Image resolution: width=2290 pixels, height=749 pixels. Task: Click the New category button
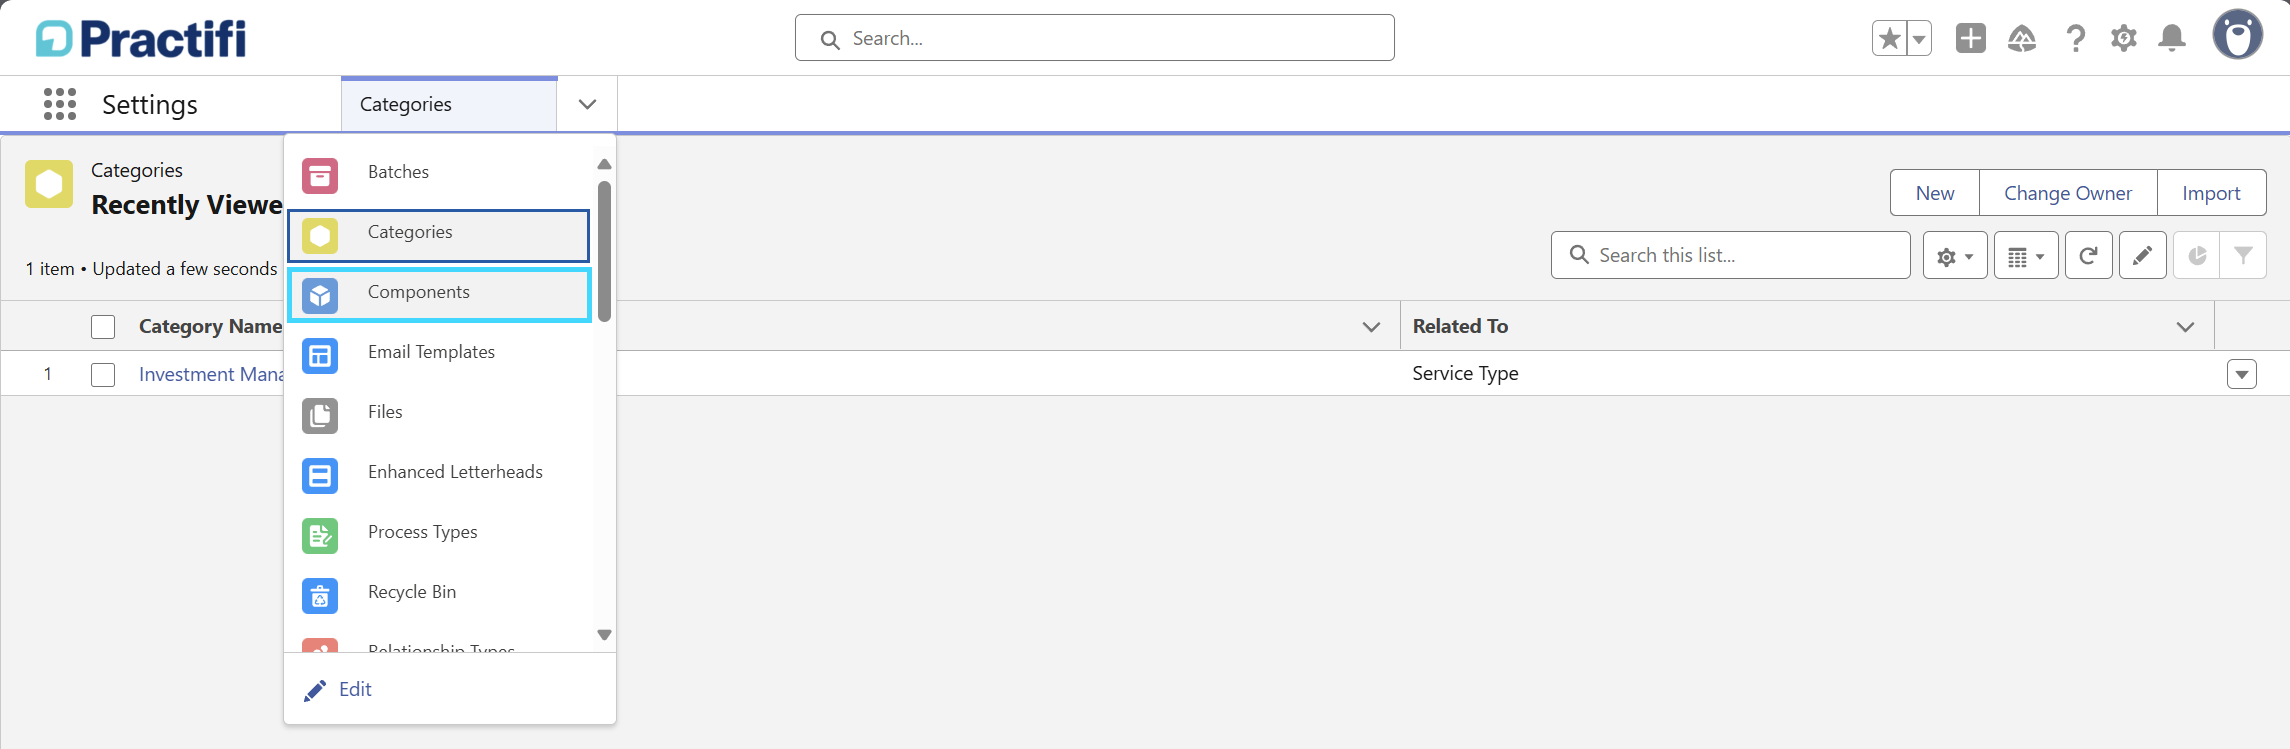[x=1935, y=193]
